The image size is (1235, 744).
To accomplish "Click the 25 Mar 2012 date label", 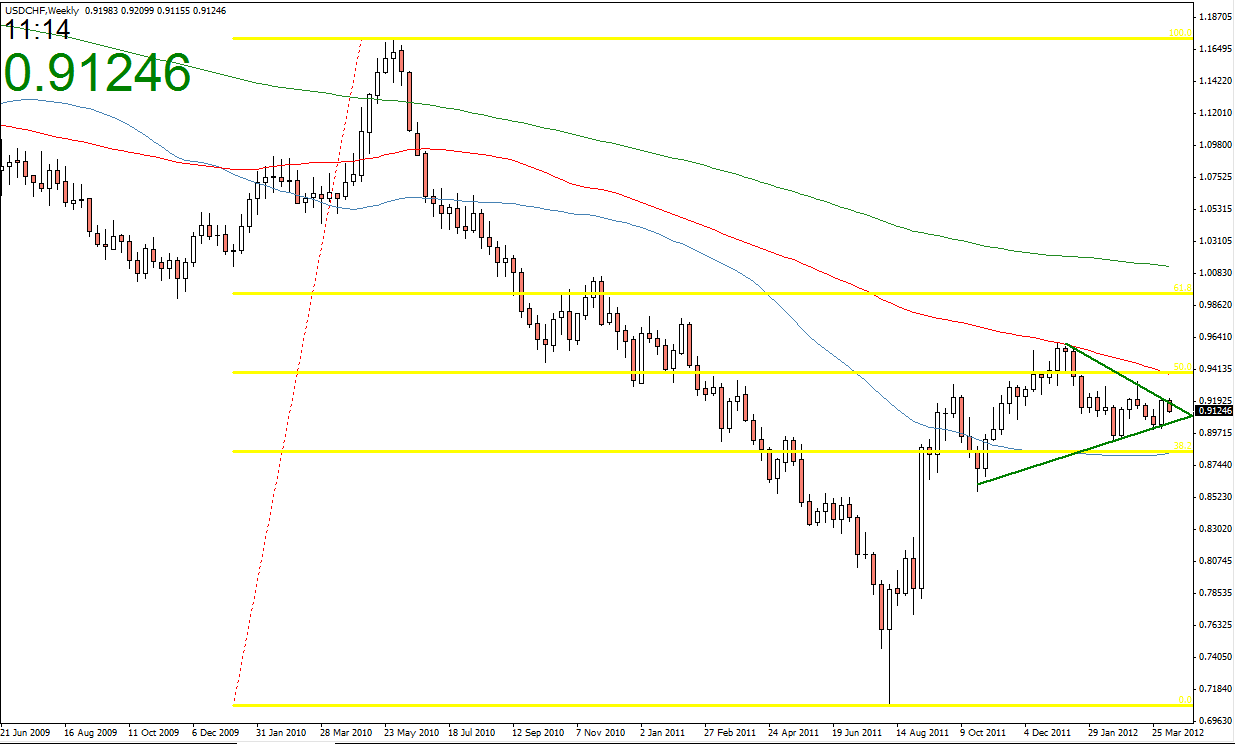I will pyautogui.click(x=1178, y=733).
